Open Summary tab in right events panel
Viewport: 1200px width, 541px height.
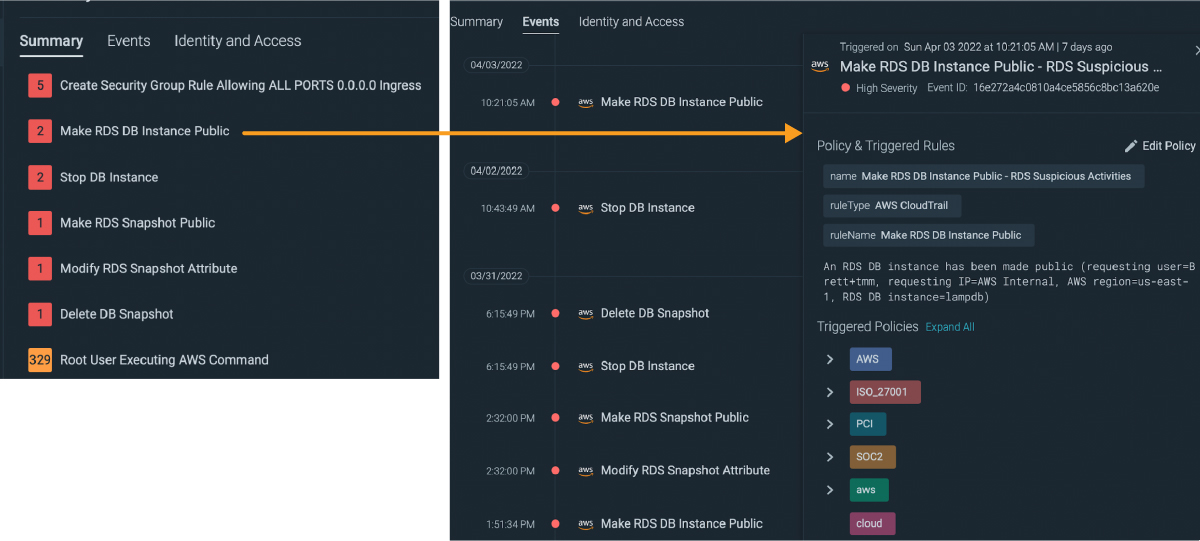(x=476, y=21)
